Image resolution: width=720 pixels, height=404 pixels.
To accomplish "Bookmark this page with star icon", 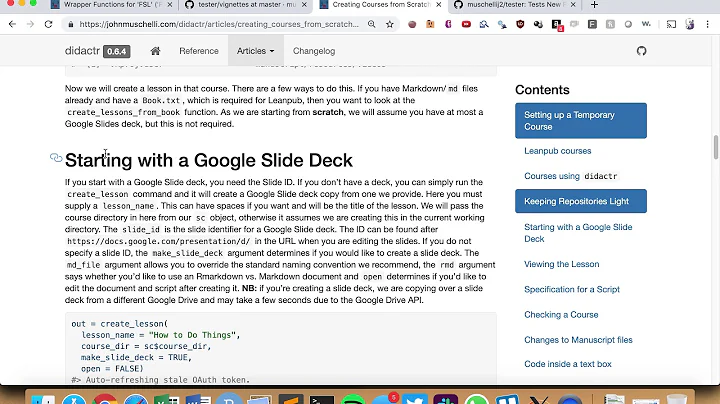I will click(390, 24).
